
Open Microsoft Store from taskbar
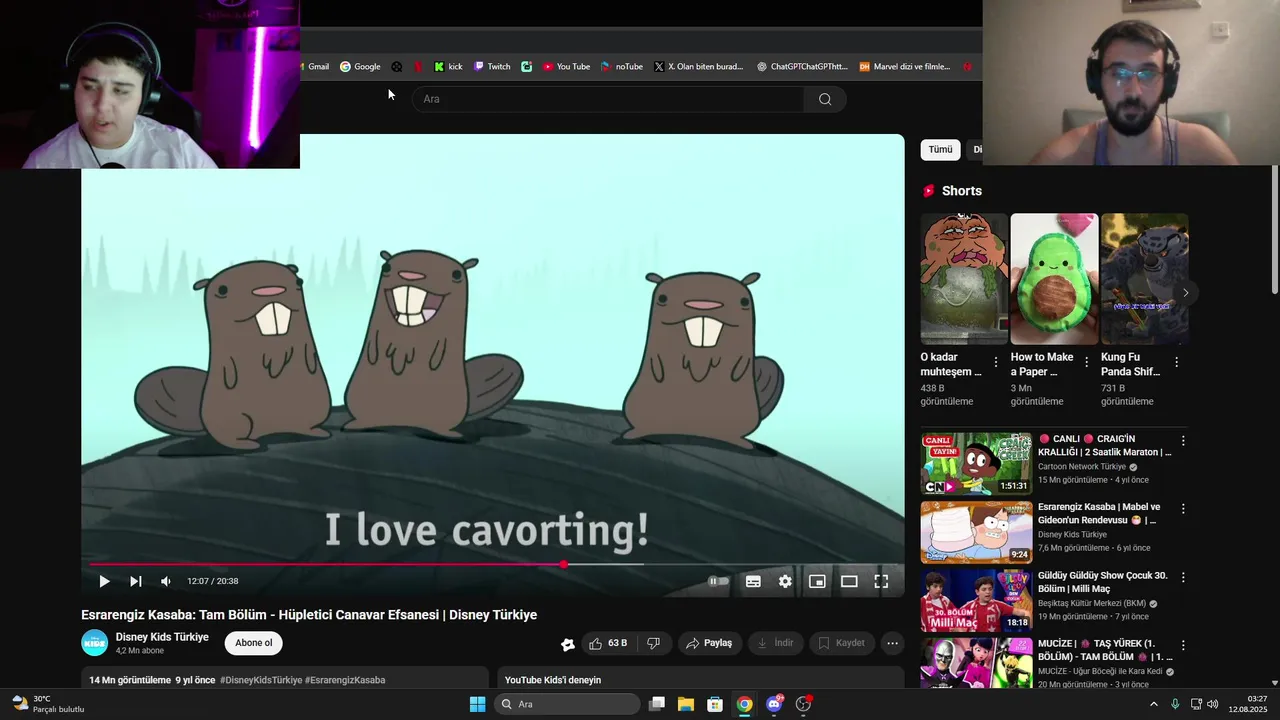[x=715, y=704]
